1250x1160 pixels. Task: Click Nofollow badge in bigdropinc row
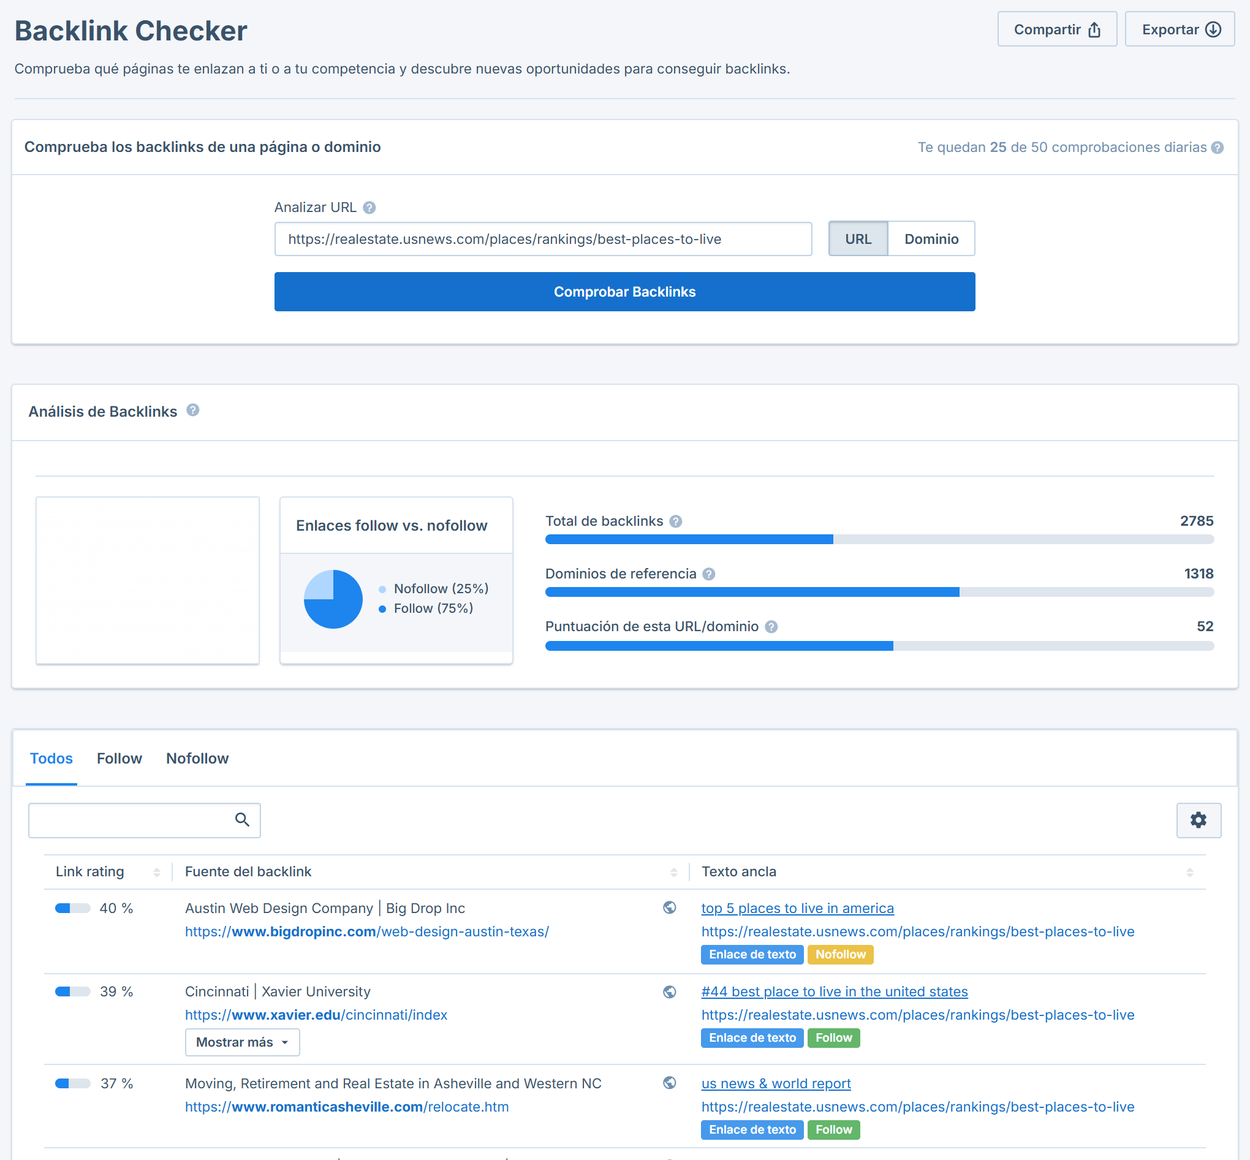[x=840, y=955]
